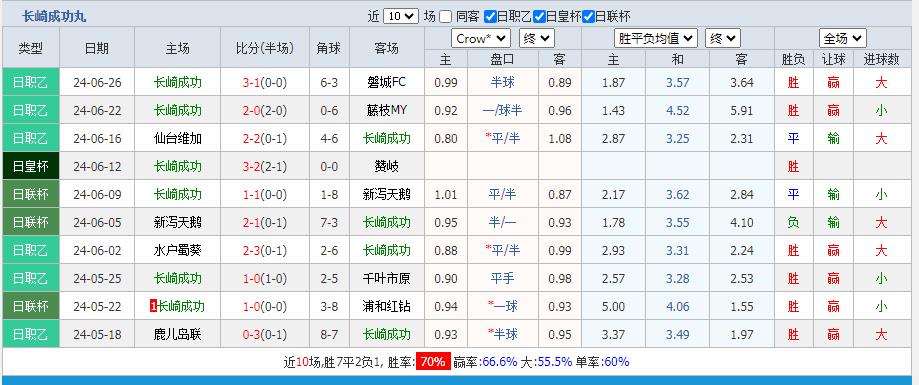919x385 pixels.
Task: Open the 胜平负均值 dropdown
Action: coord(656,39)
